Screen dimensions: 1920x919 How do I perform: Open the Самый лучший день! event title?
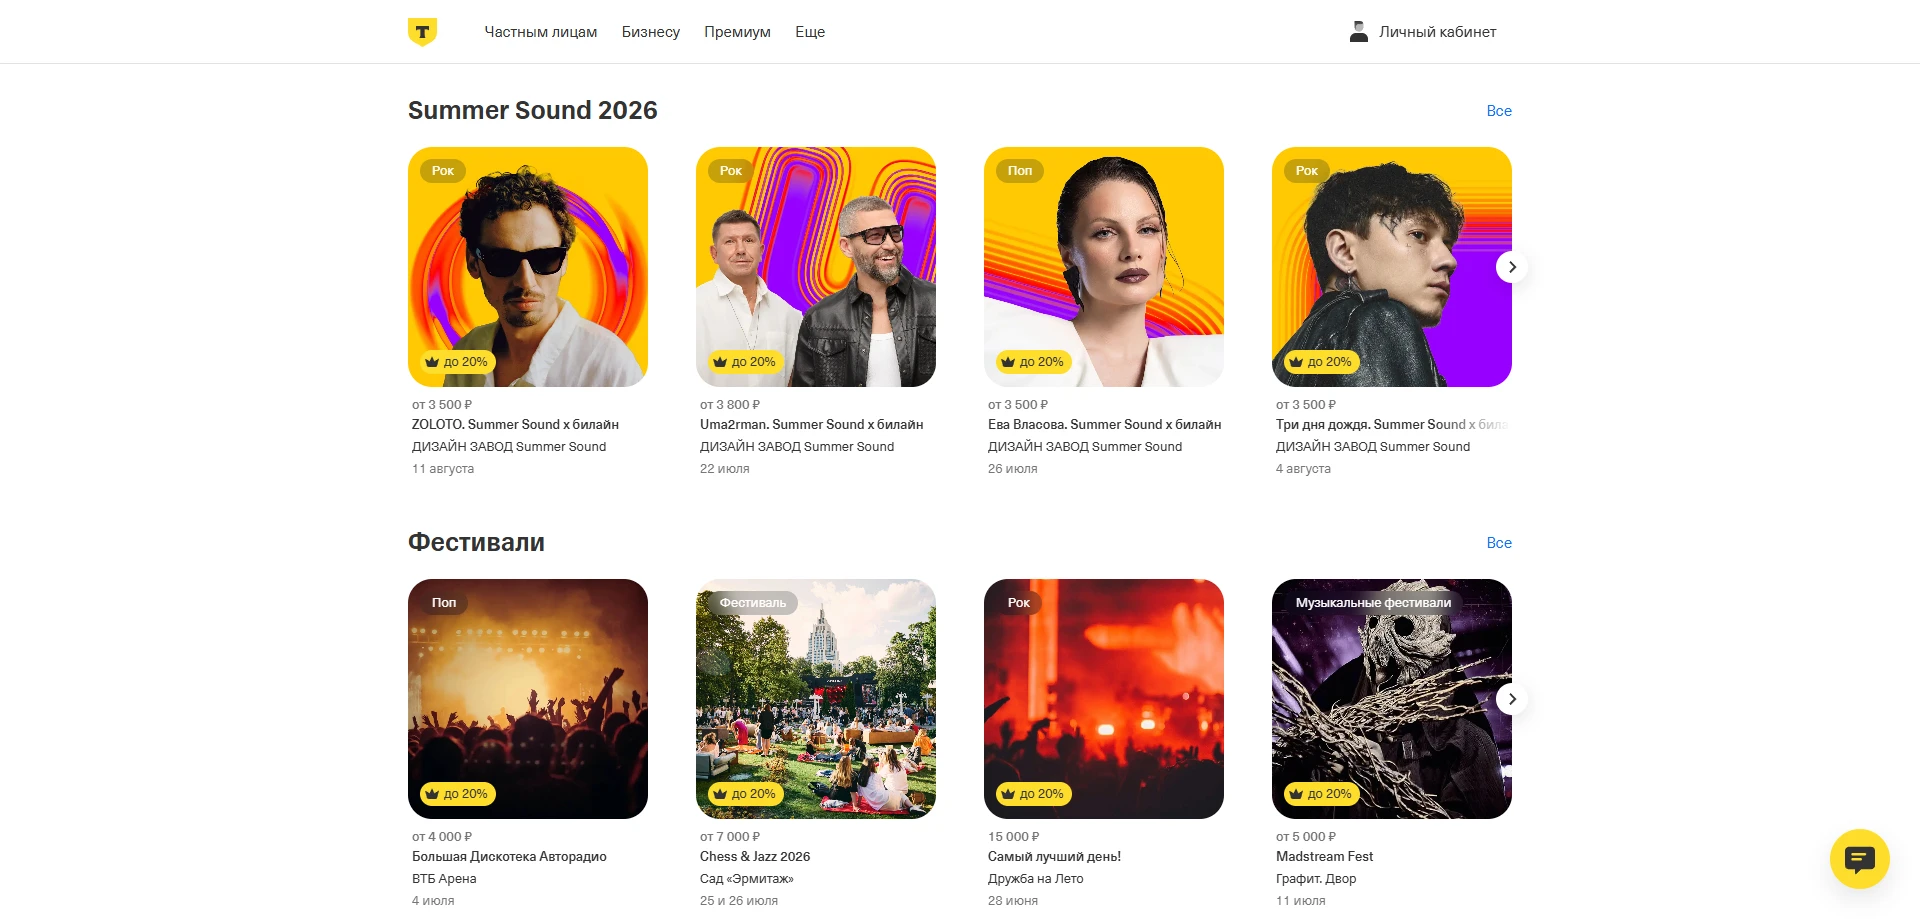(x=1054, y=857)
